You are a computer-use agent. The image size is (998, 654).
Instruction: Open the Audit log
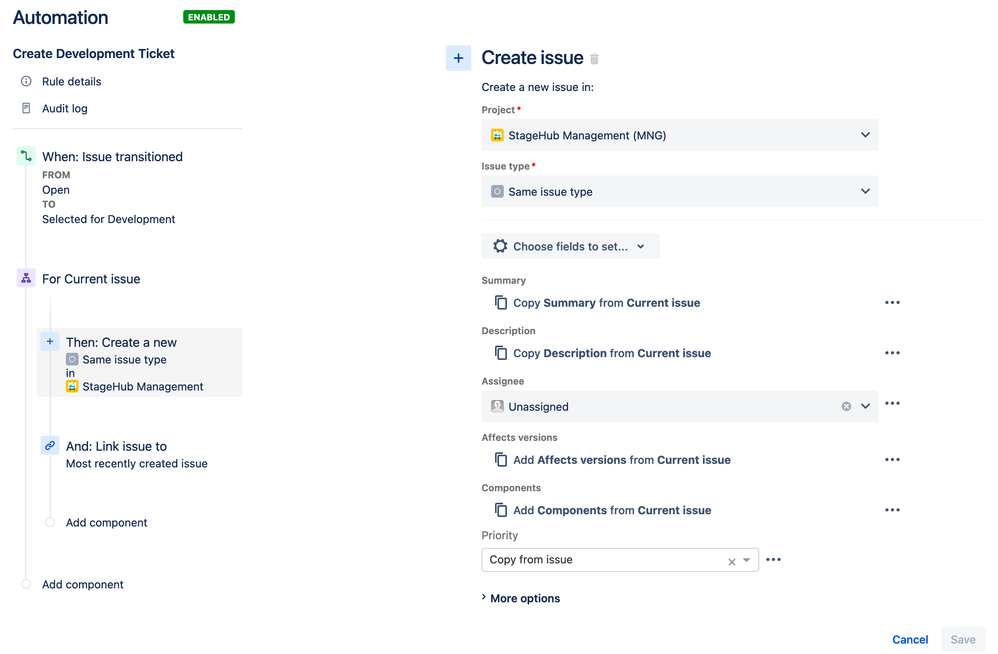(x=65, y=108)
